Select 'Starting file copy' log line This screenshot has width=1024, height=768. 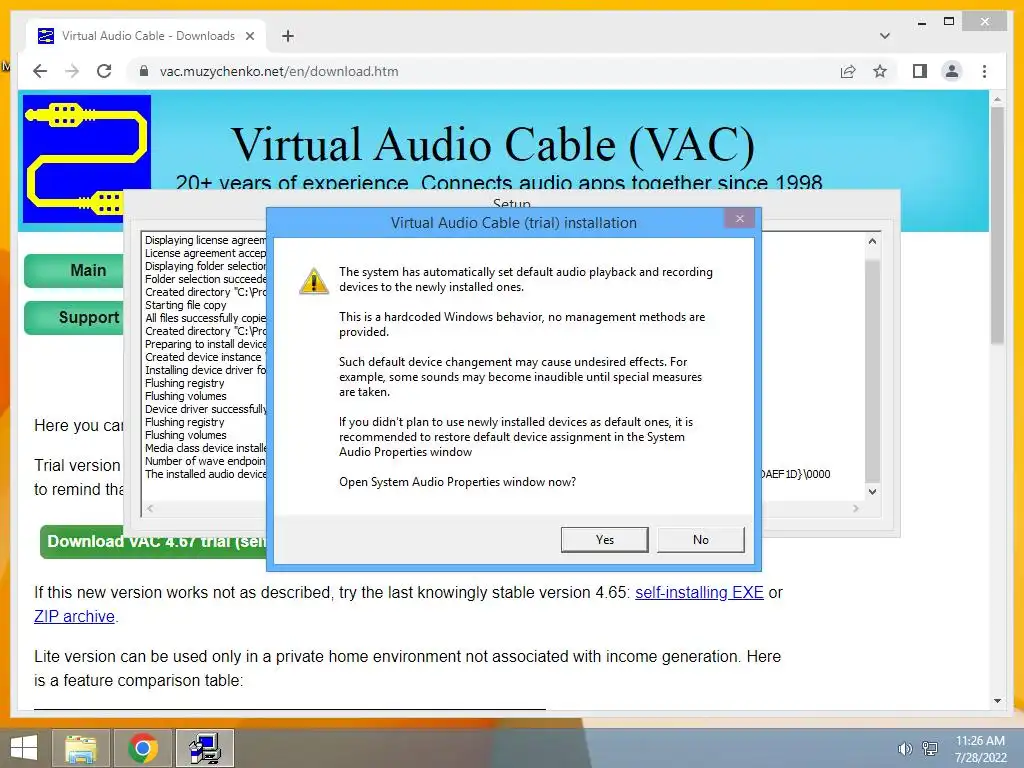185,305
